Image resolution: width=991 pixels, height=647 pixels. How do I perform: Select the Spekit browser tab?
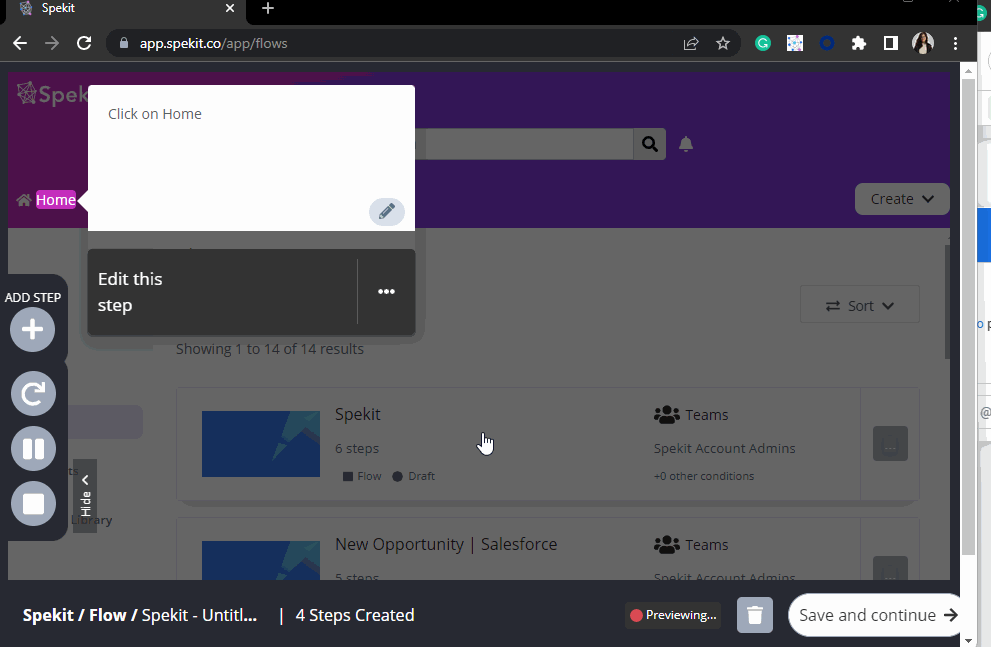(126, 9)
